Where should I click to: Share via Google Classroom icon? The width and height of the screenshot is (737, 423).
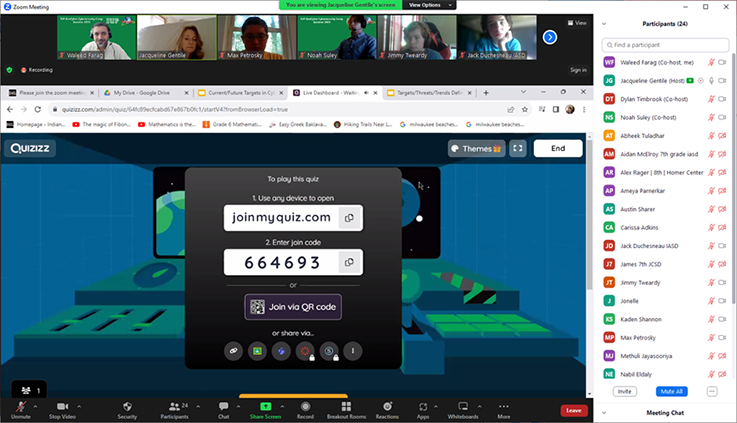pyautogui.click(x=257, y=351)
